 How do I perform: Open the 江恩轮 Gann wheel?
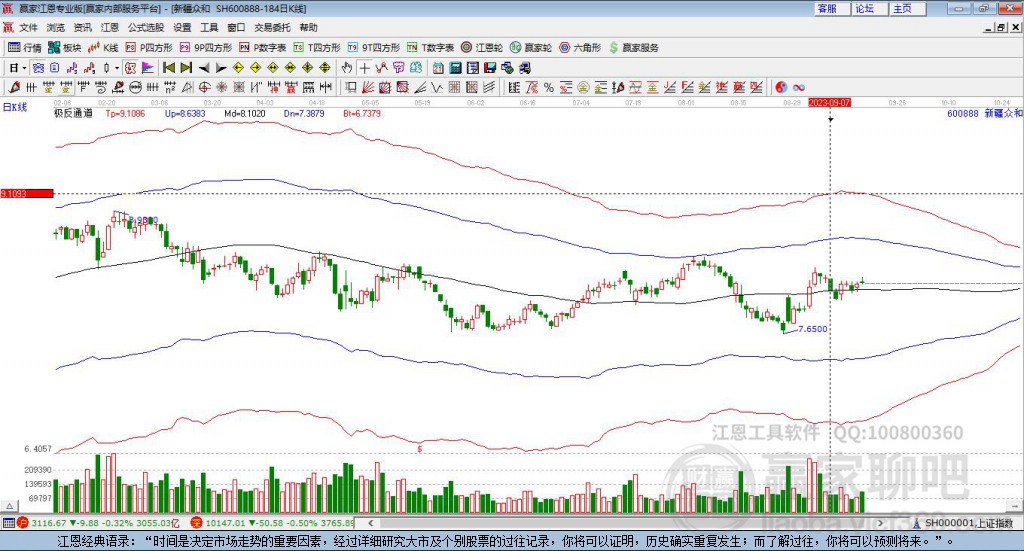(x=482, y=48)
